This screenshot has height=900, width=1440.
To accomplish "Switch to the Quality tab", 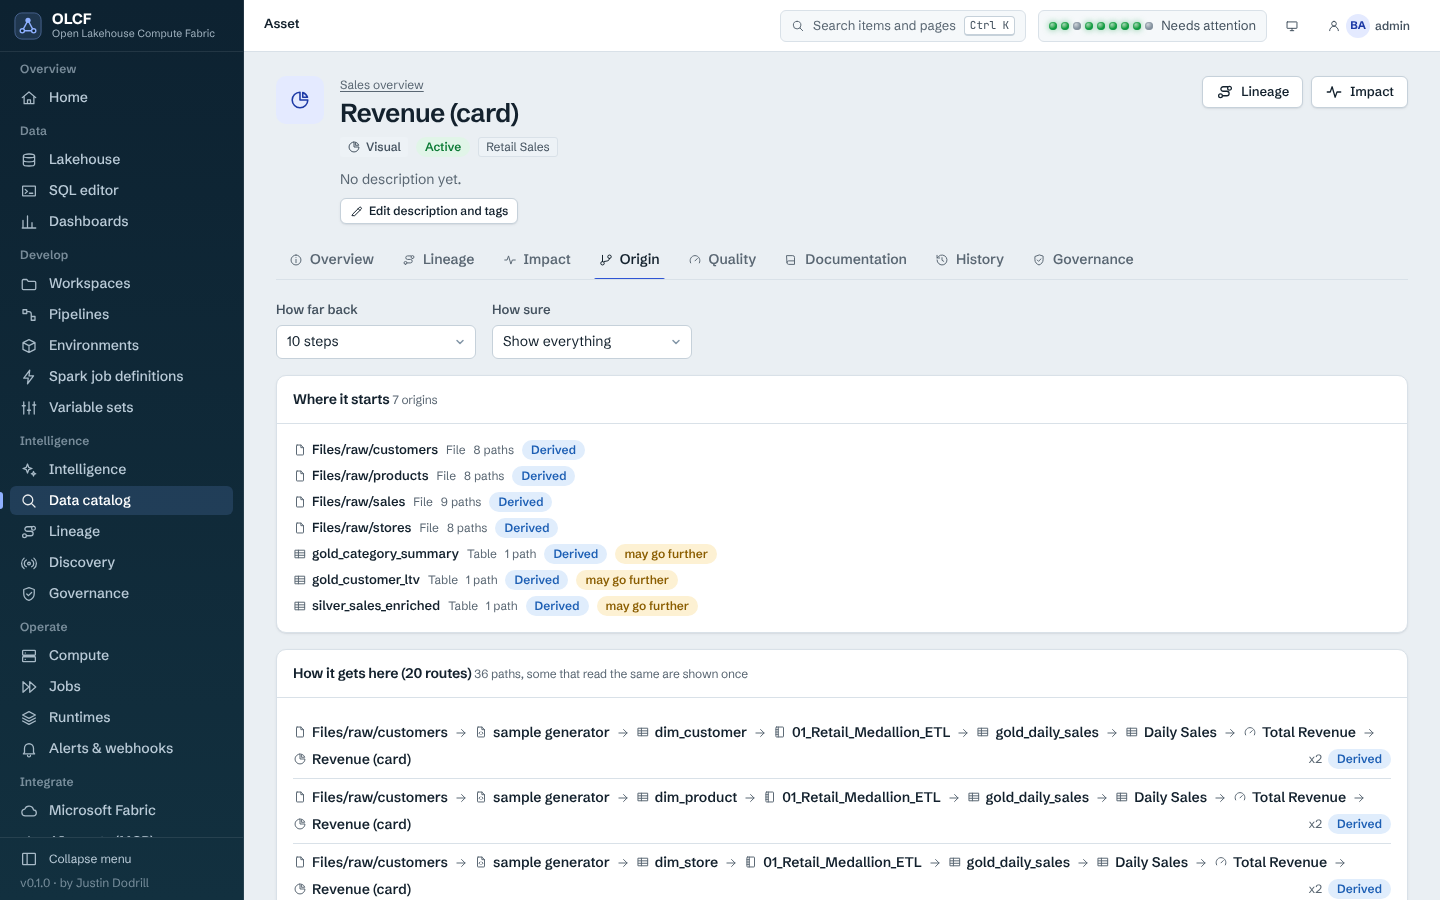I will 722,259.
